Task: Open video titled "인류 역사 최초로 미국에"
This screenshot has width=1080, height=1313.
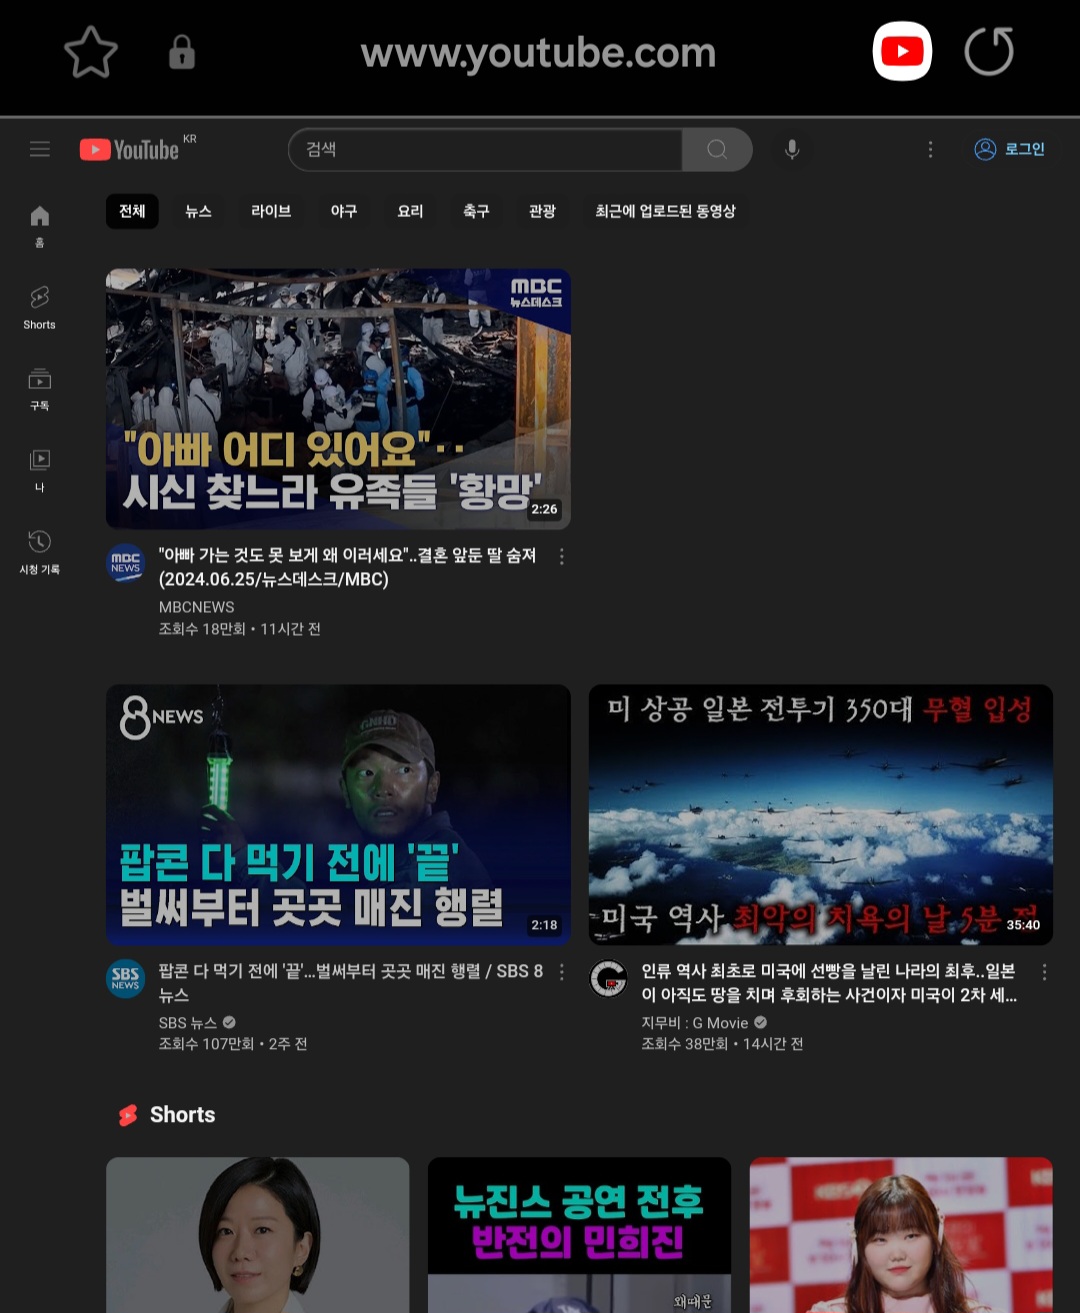Action: coord(829,983)
